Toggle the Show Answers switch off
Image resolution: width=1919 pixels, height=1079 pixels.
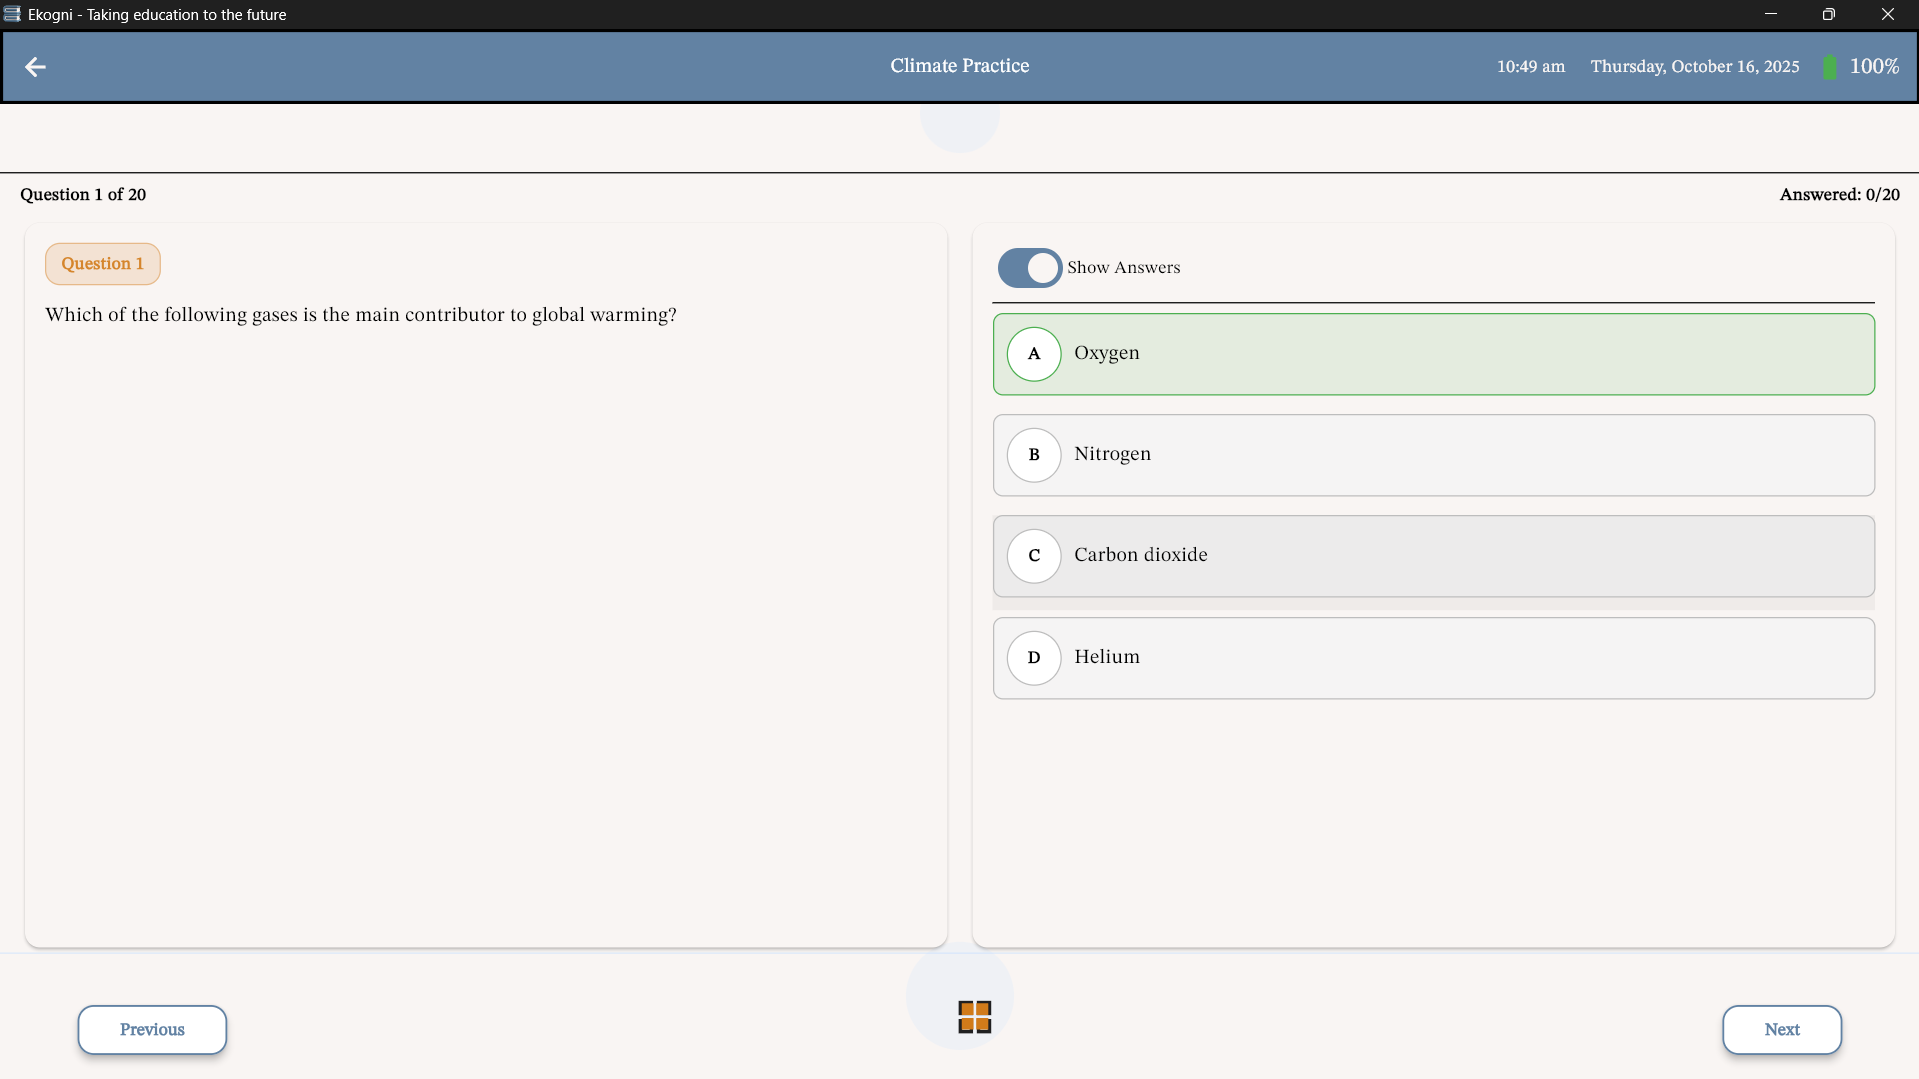pyautogui.click(x=1029, y=268)
